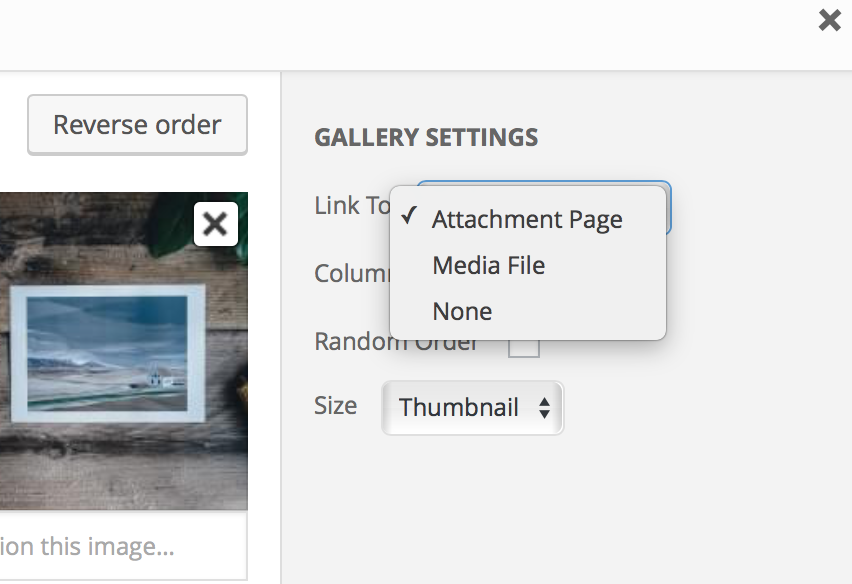Click the framed painting inside the thumbnail

[x=105, y=355]
